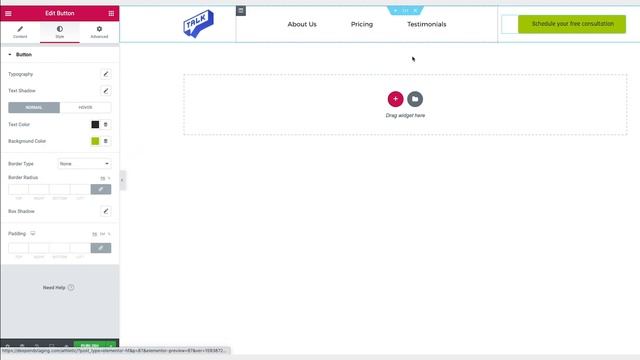Open the widgets grid panel
The image size is (640, 360).
(111, 13)
